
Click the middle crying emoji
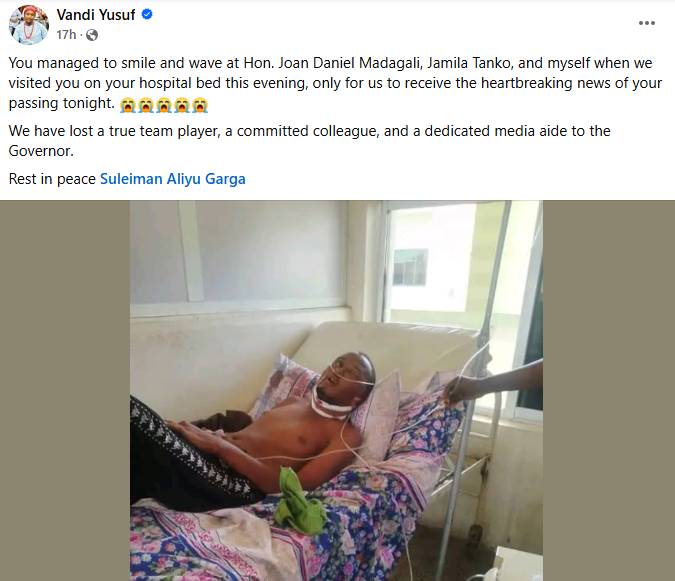pyautogui.click(x=164, y=105)
